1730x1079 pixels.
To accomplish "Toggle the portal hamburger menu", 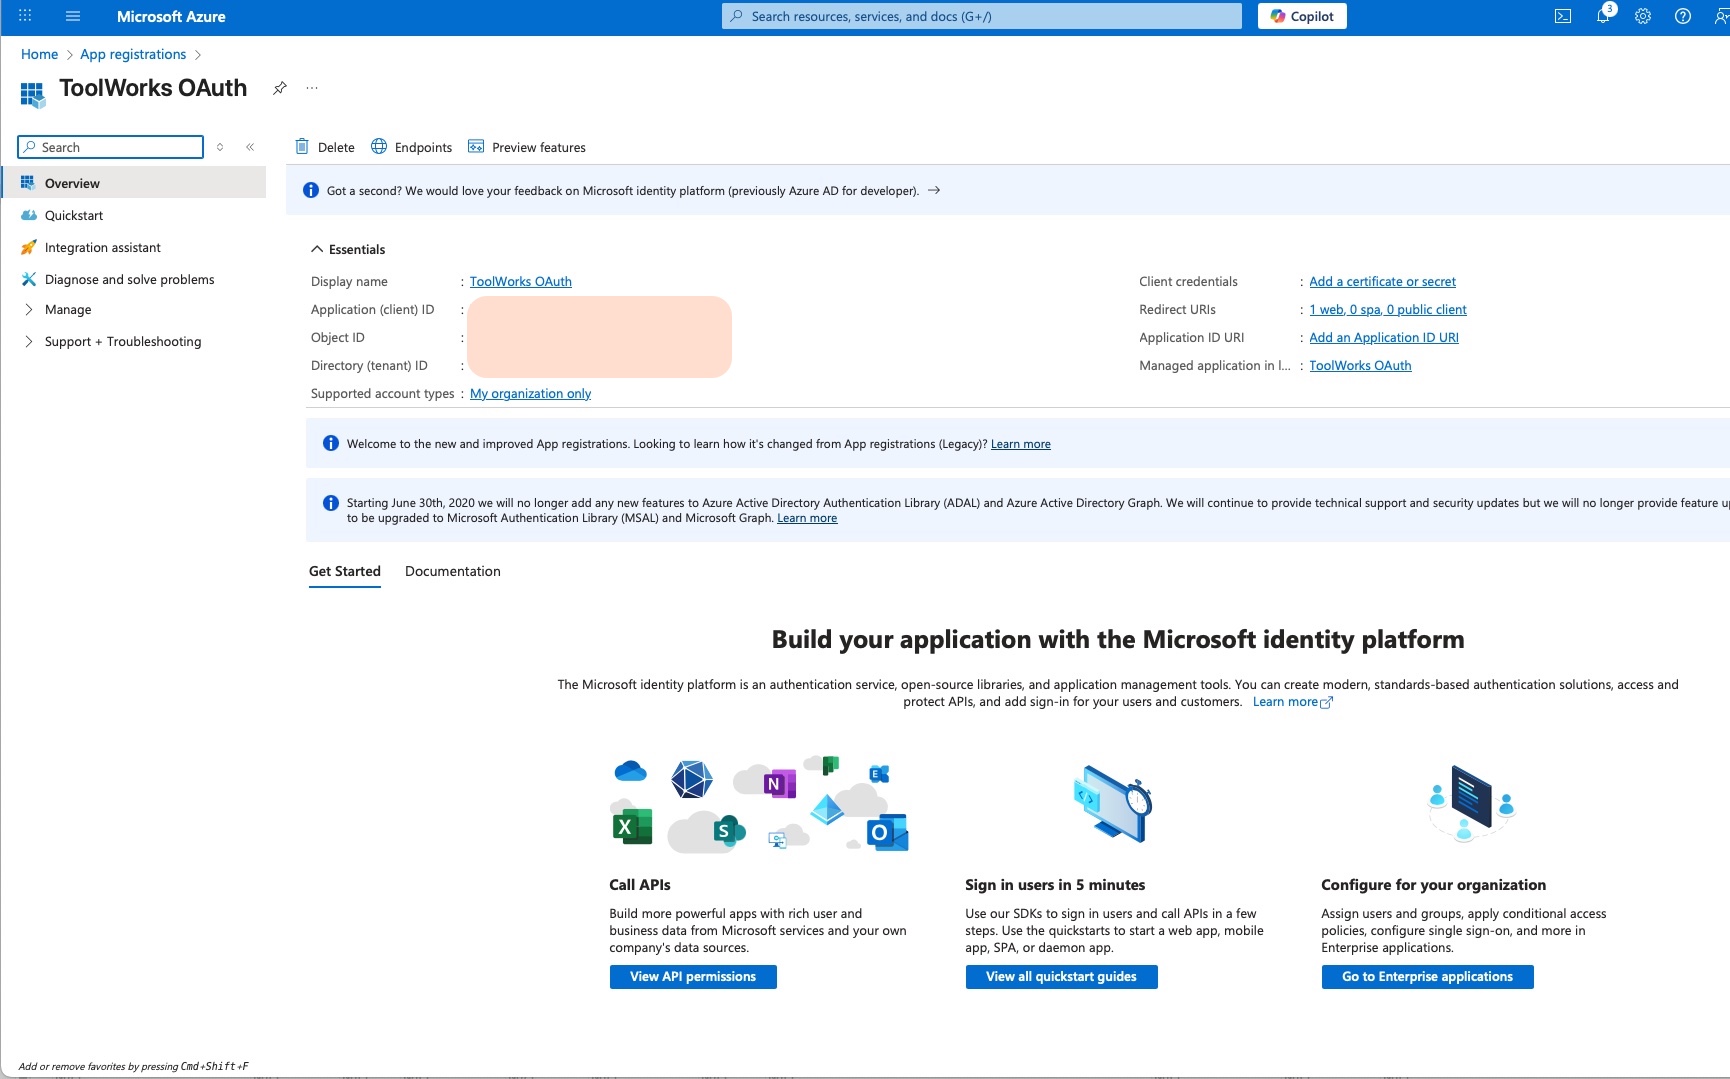I will [73, 16].
